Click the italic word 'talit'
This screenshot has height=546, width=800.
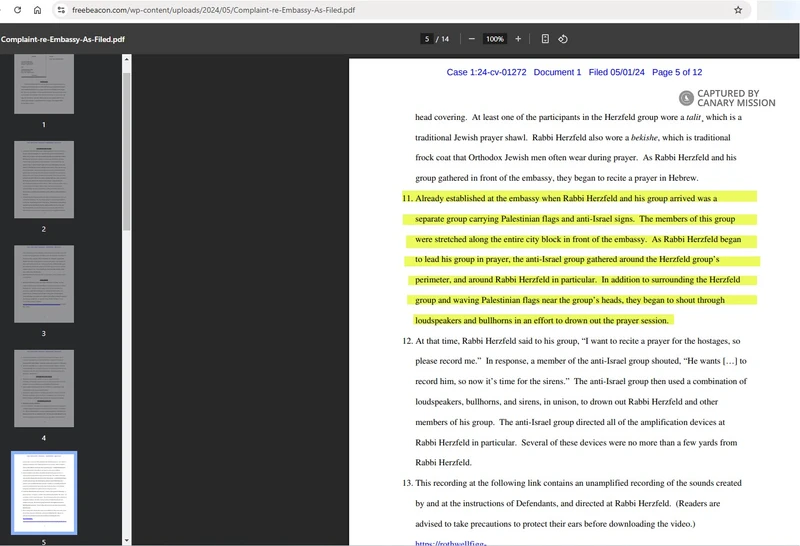click(x=693, y=117)
